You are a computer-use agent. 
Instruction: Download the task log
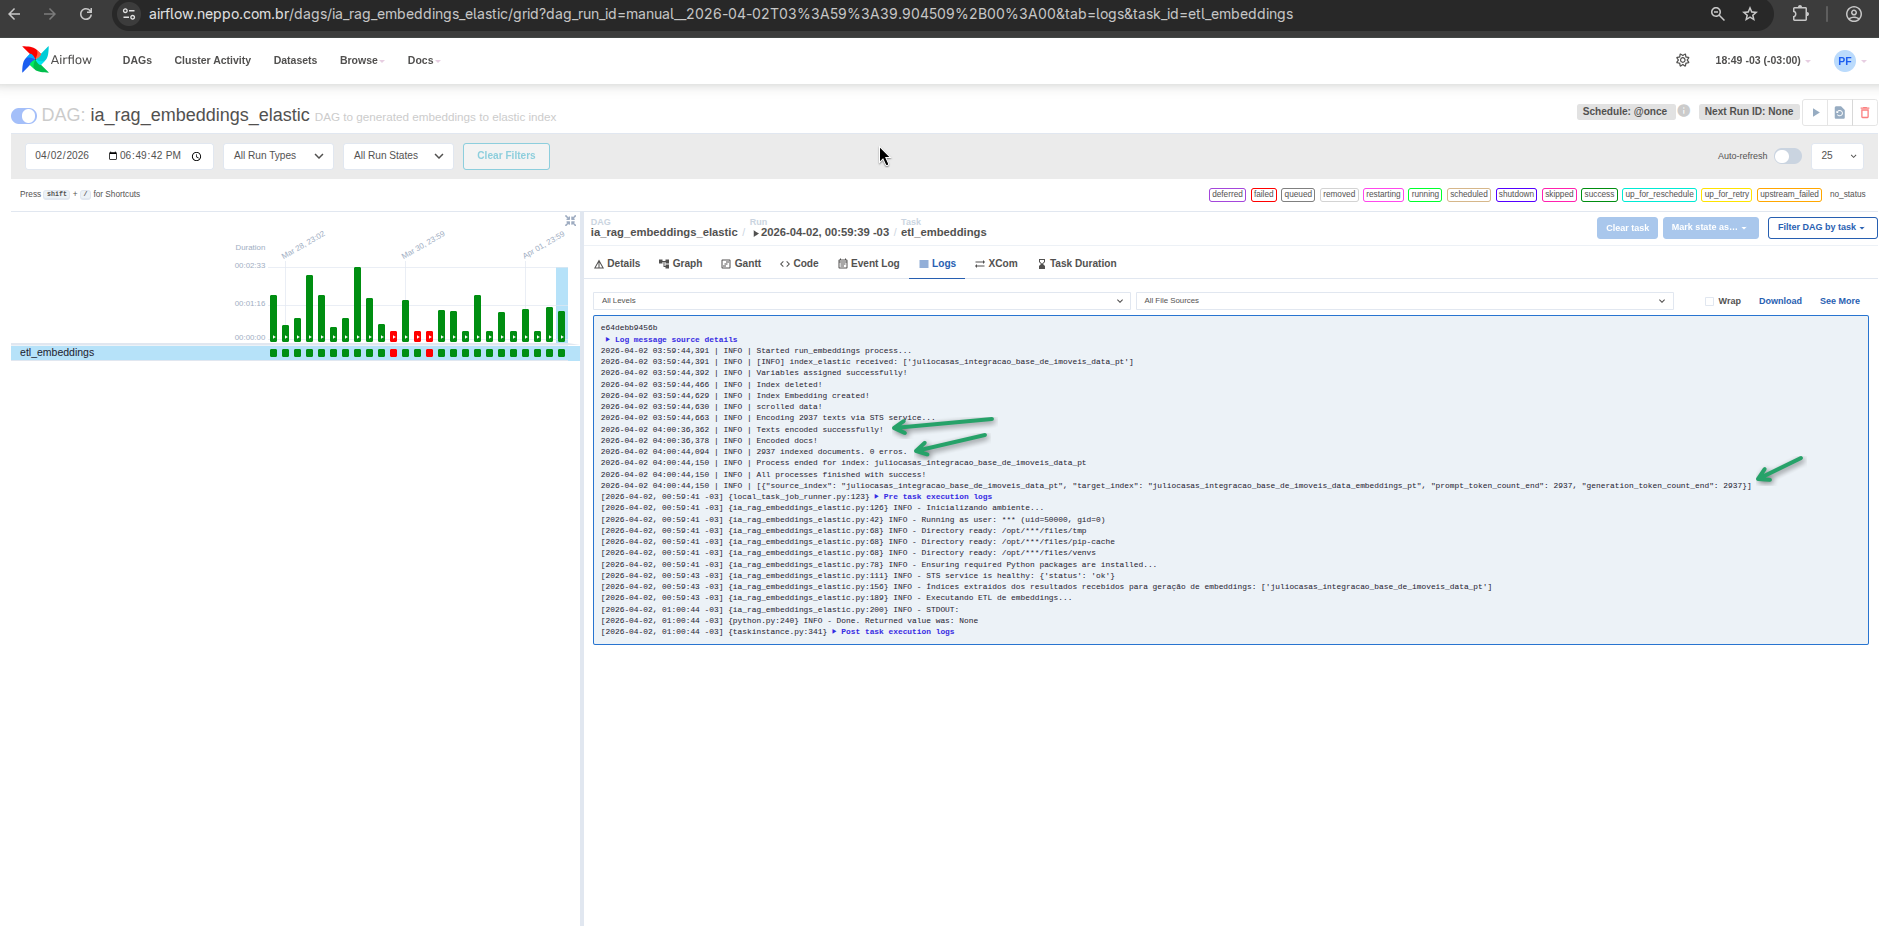pyautogui.click(x=1780, y=301)
